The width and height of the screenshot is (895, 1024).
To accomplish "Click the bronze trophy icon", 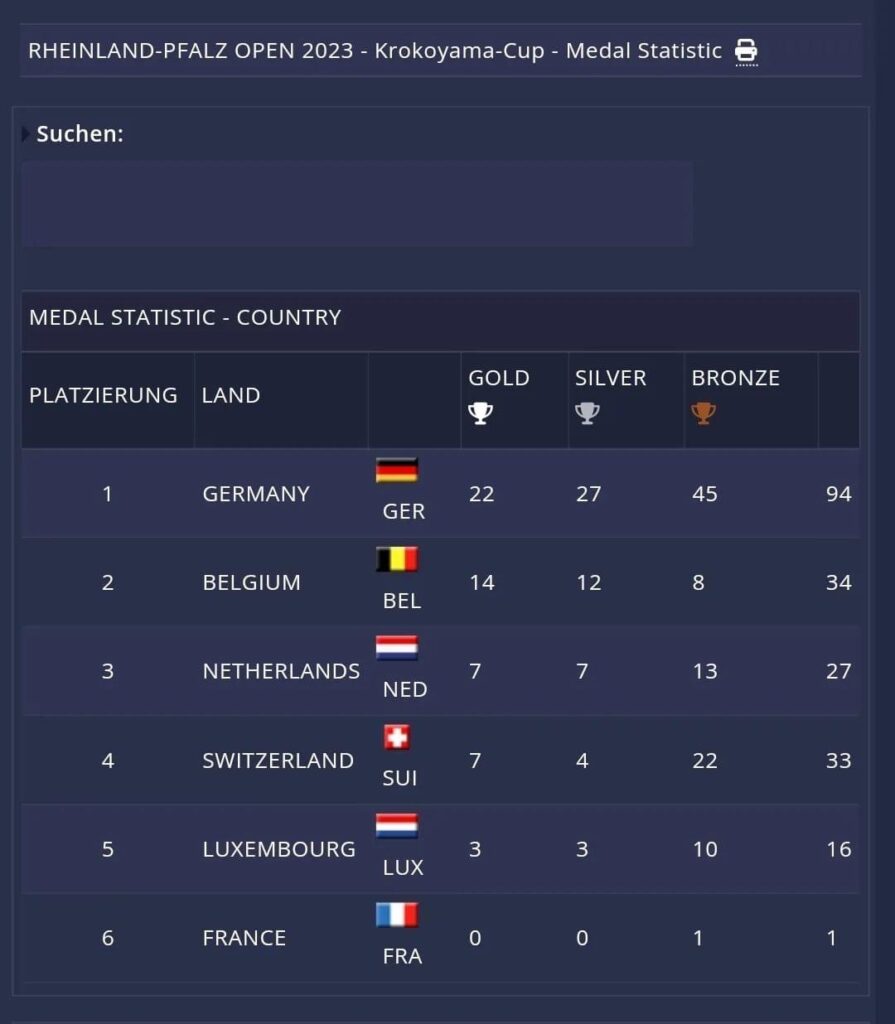I will click(x=704, y=413).
